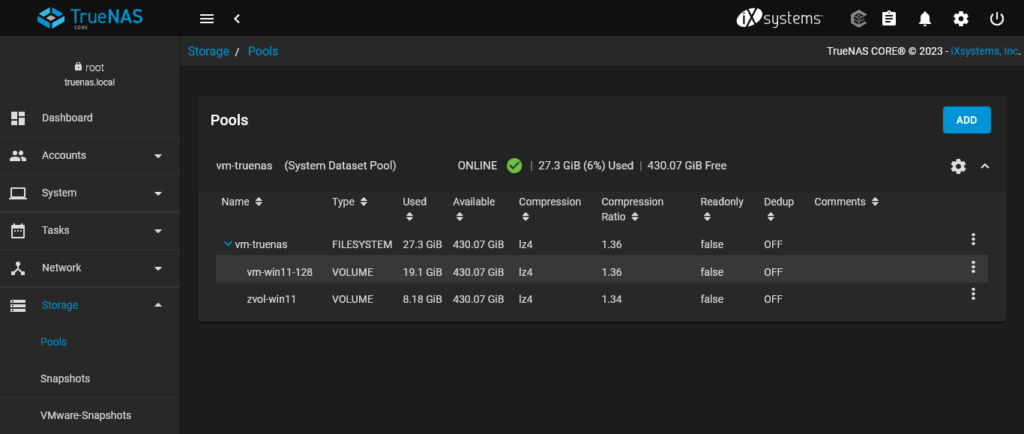This screenshot has width=1024, height=434.
Task: Open the task manager clipboard icon
Action: tap(888, 18)
